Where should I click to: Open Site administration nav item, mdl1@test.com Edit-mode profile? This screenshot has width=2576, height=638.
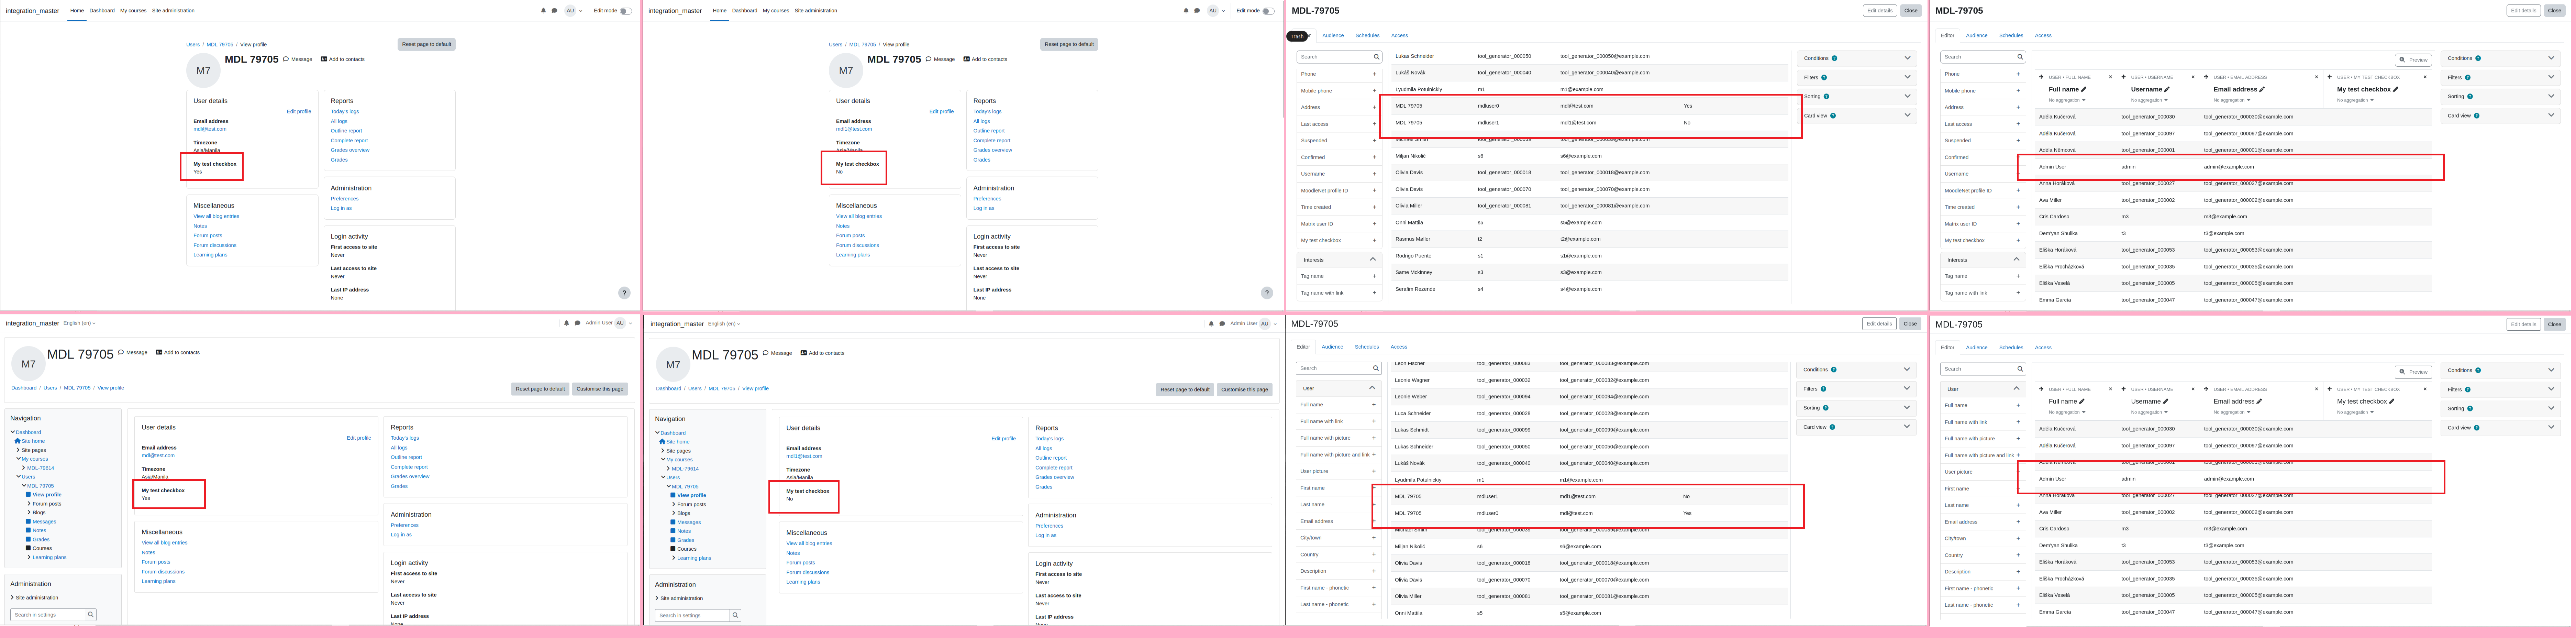click(816, 11)
